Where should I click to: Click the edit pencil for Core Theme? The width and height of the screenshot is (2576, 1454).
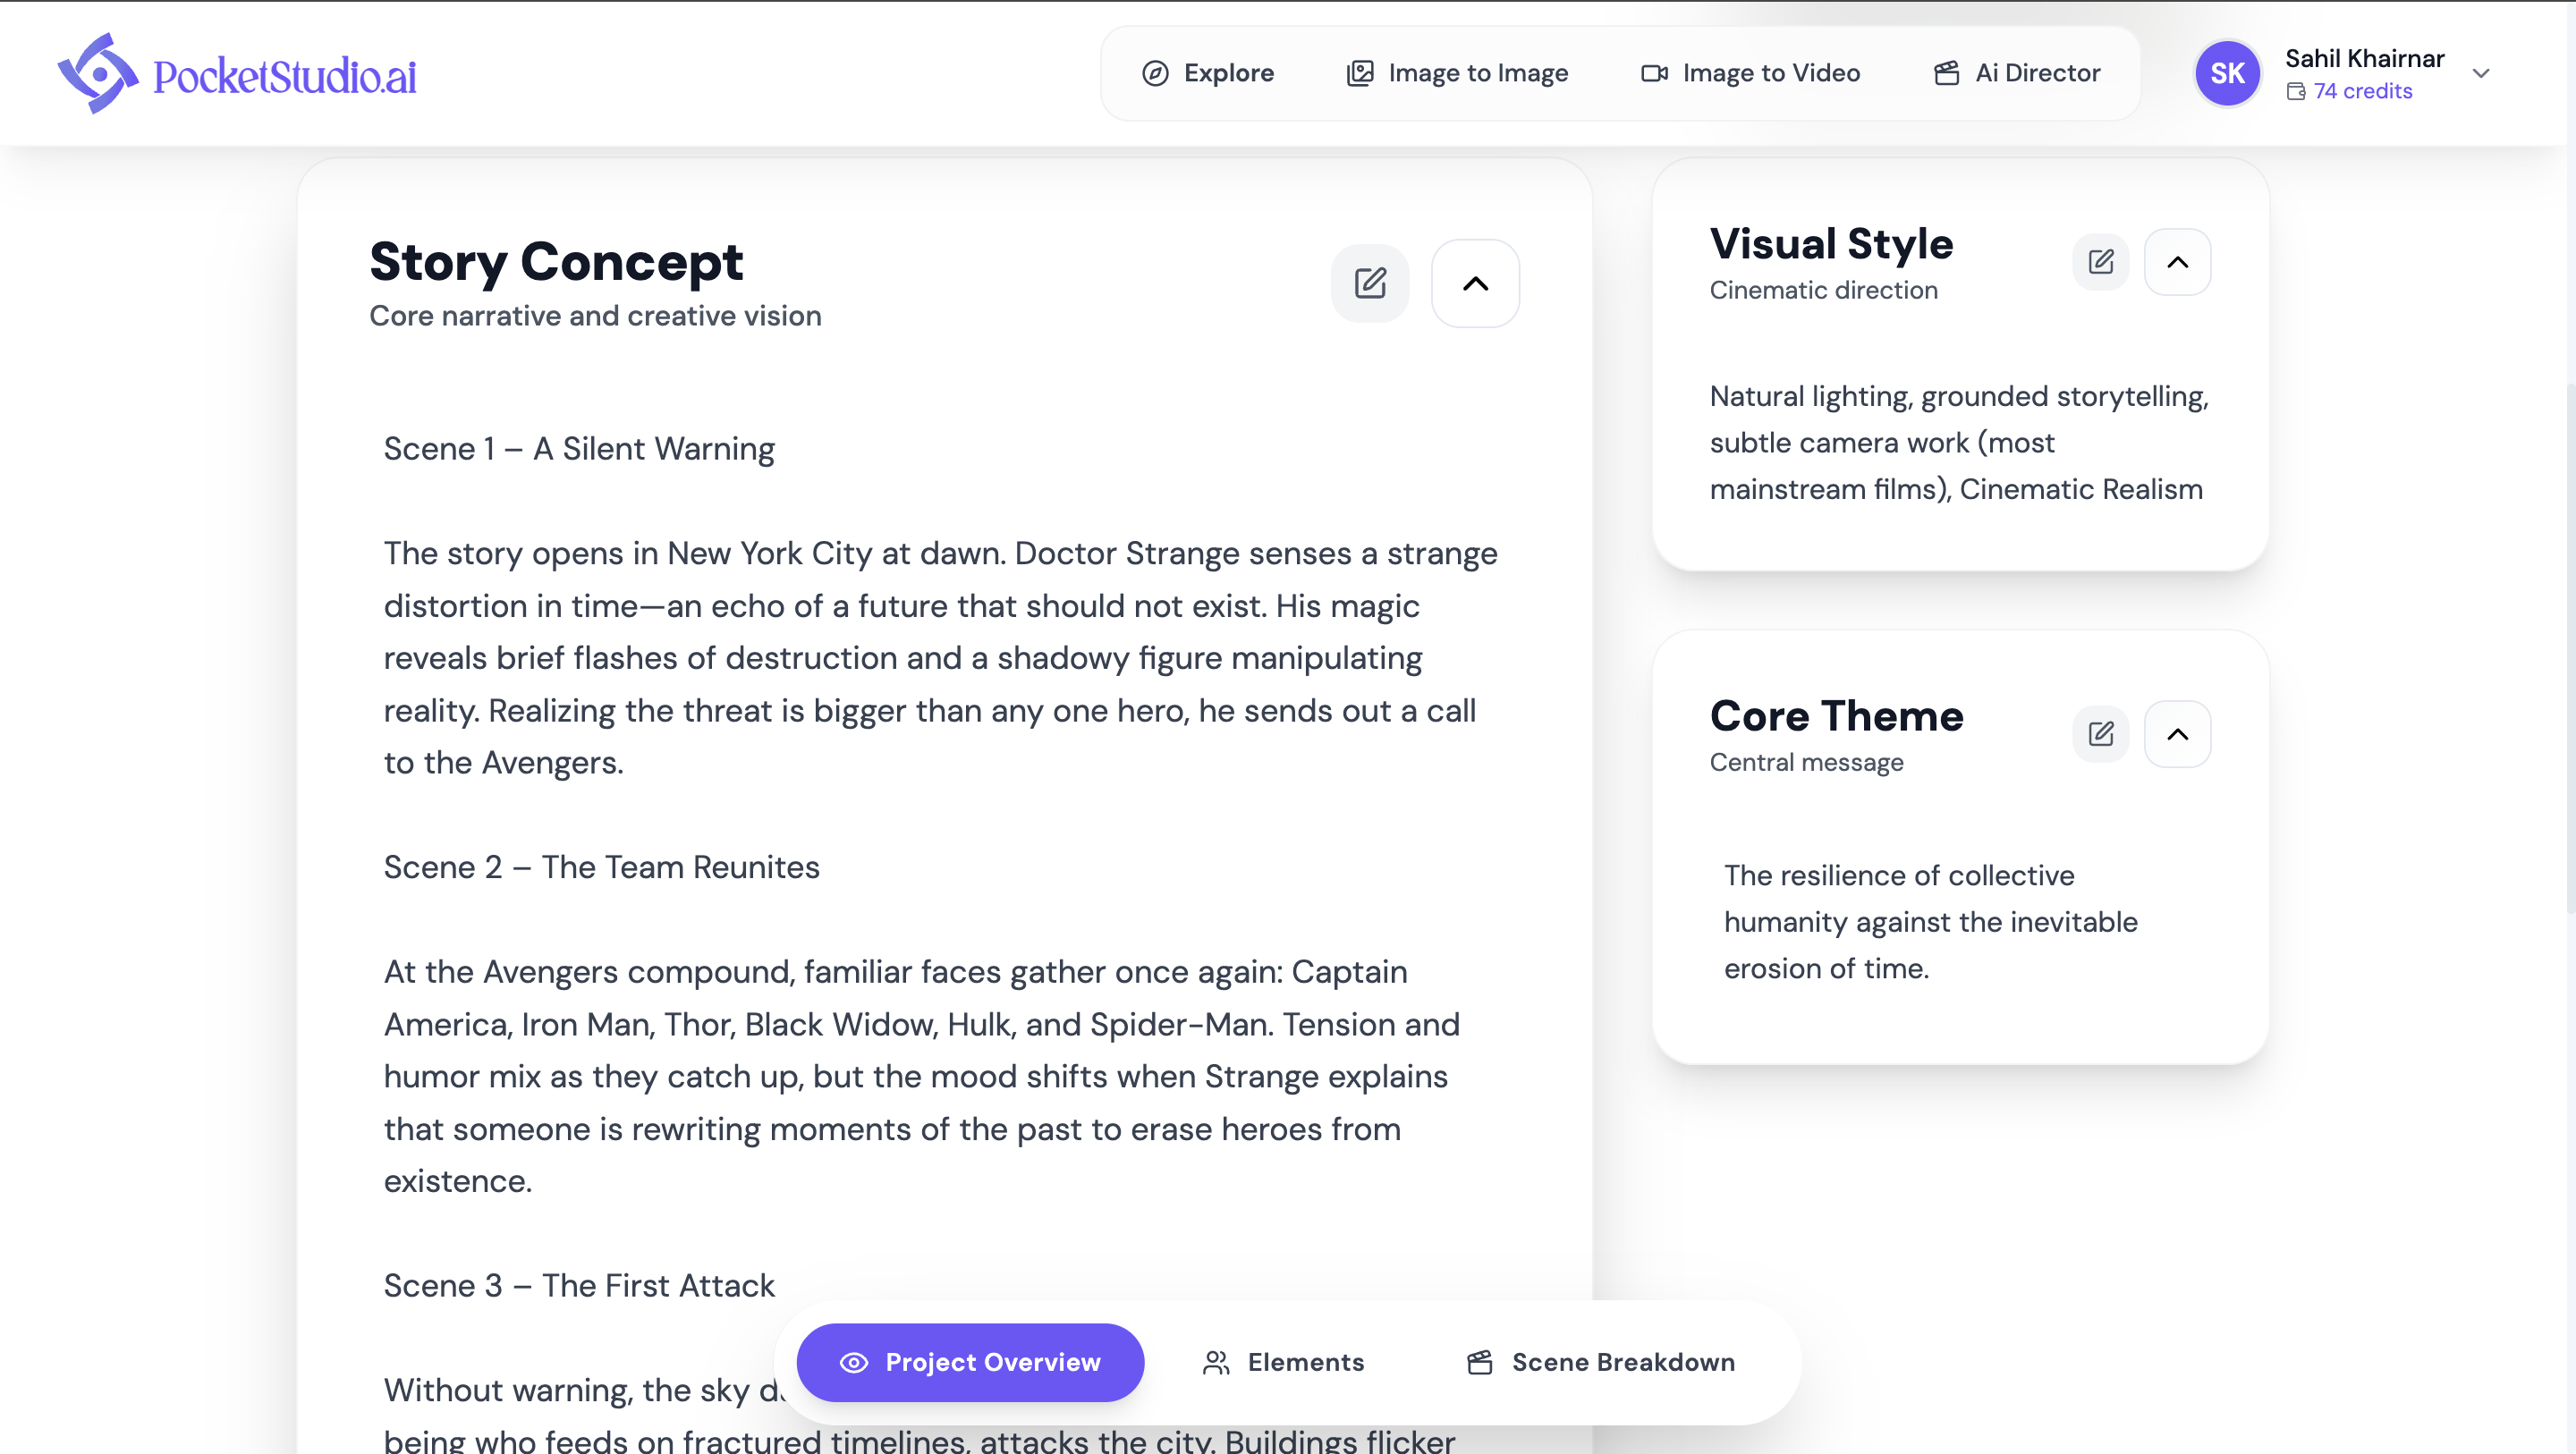point(2100,733)
